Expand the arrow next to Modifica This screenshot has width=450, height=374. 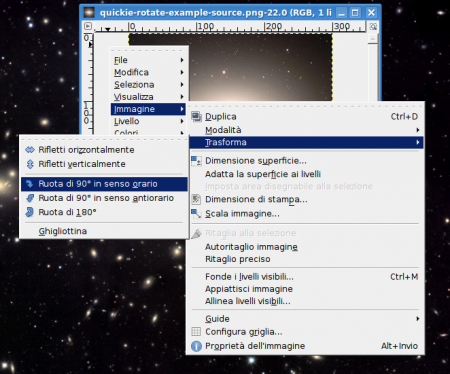pos(182,72)
